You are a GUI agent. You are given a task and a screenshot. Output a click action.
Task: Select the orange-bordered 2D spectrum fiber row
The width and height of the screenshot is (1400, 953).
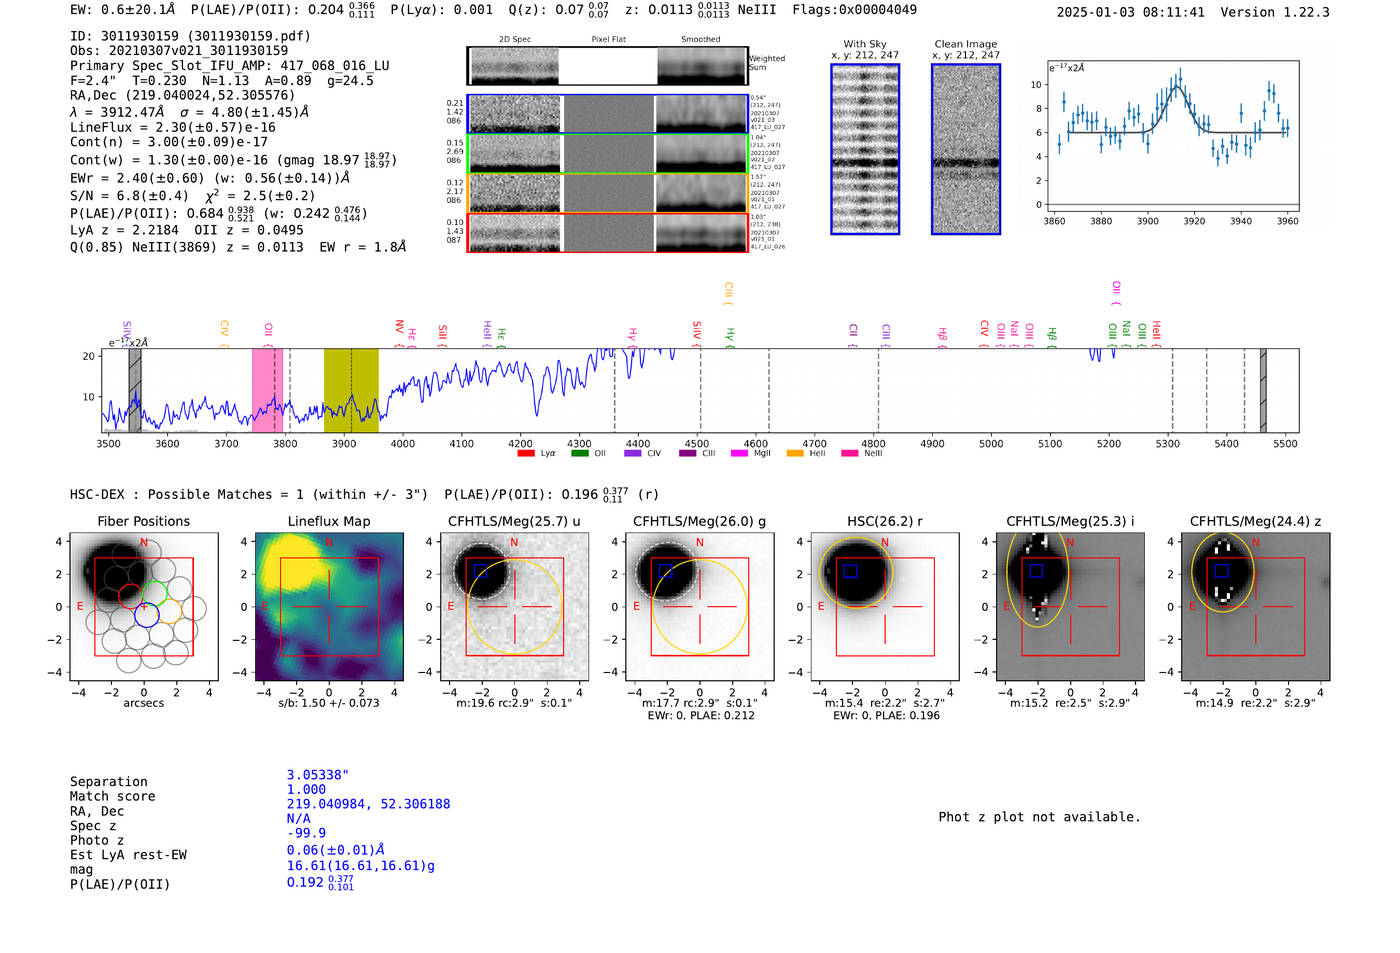pyautogui.click(x=608, y=193)
